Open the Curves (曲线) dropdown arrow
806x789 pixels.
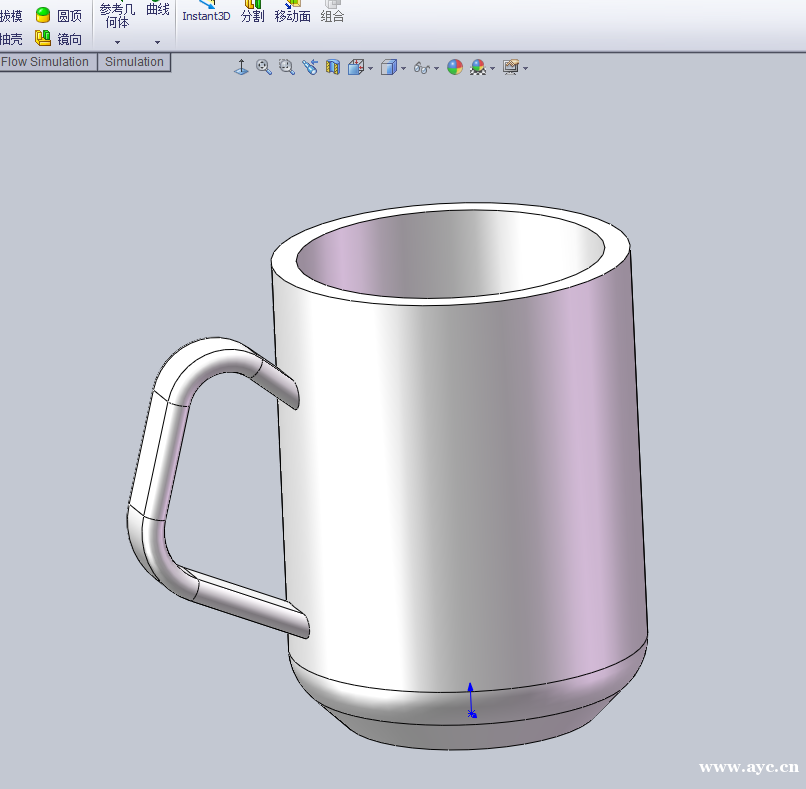[157, 42]
